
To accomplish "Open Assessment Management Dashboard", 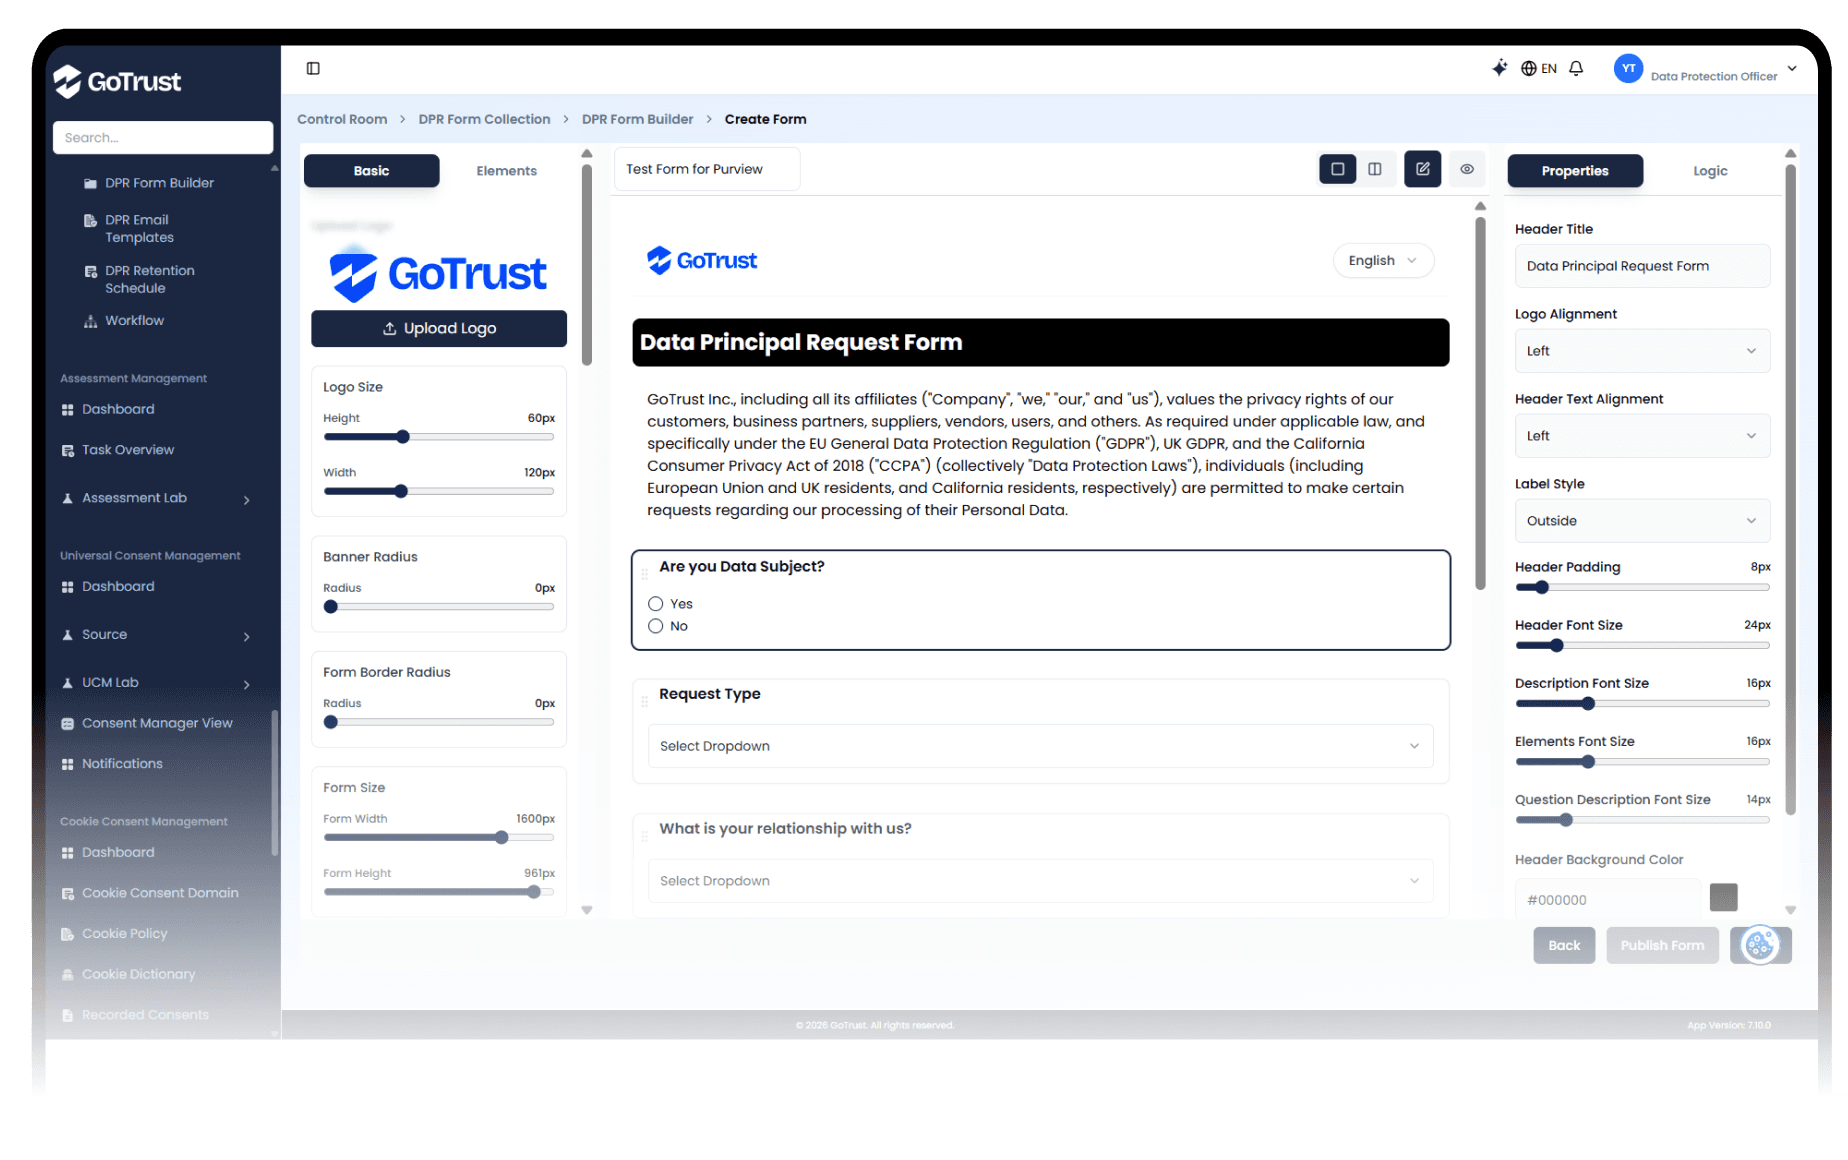I will click(x=118, y=409).
